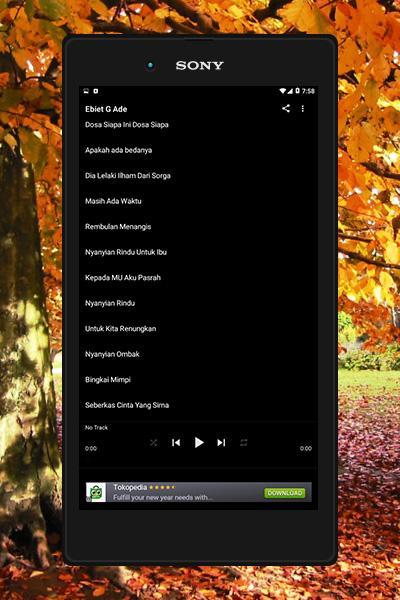Tap the Wi-Fi status bar icon
The height and width of the screenshot is (600, 400).
coord(283,91)
